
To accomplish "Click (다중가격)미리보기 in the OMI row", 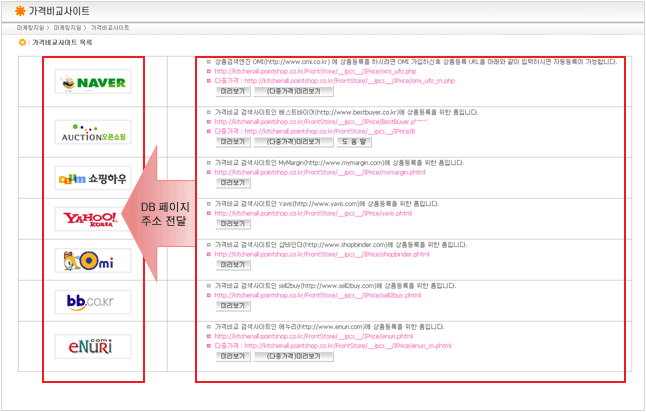I will [x=293, y=91].
